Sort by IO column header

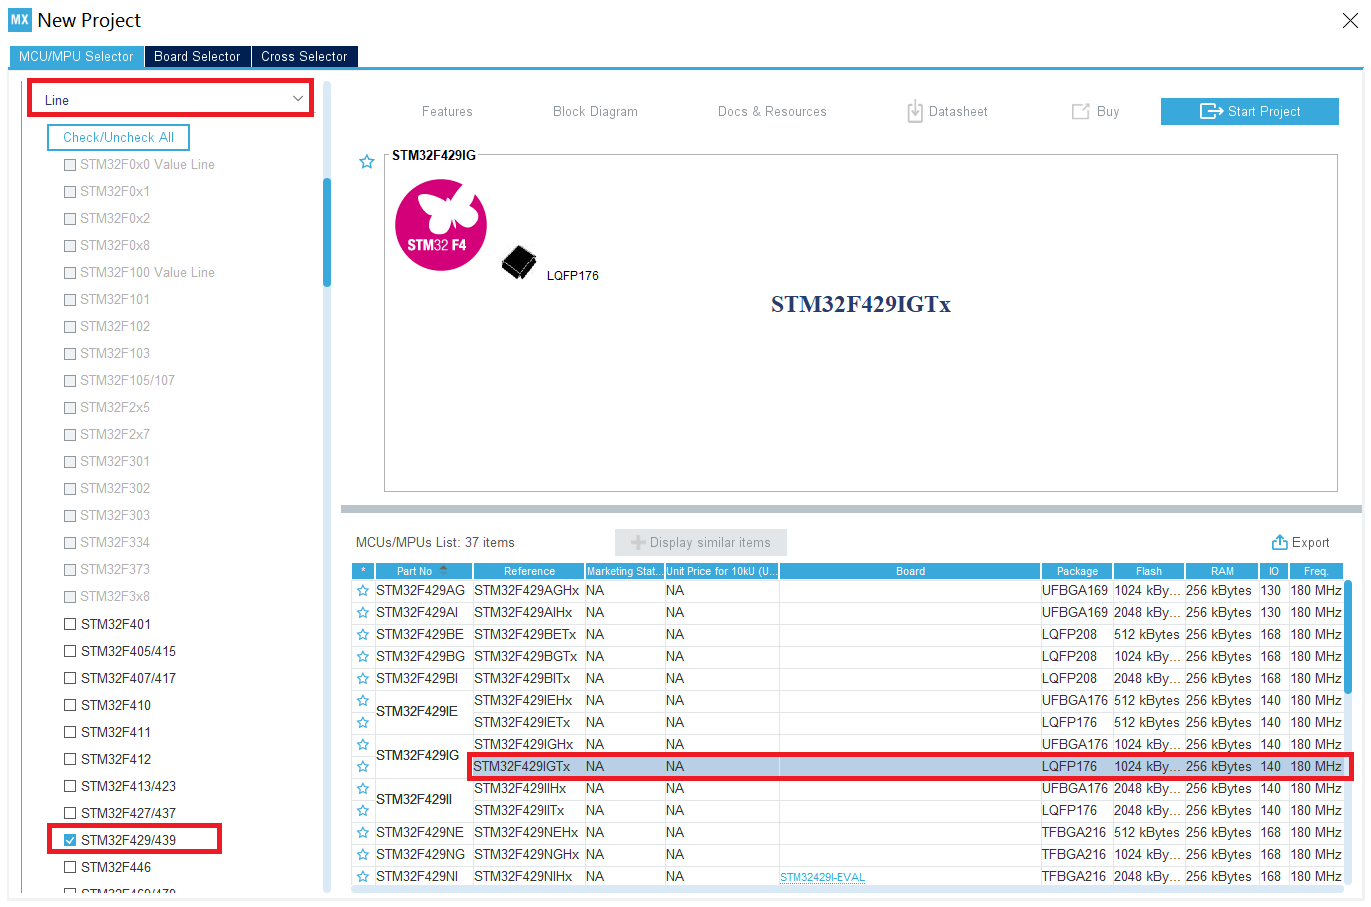click(1273, 571)
